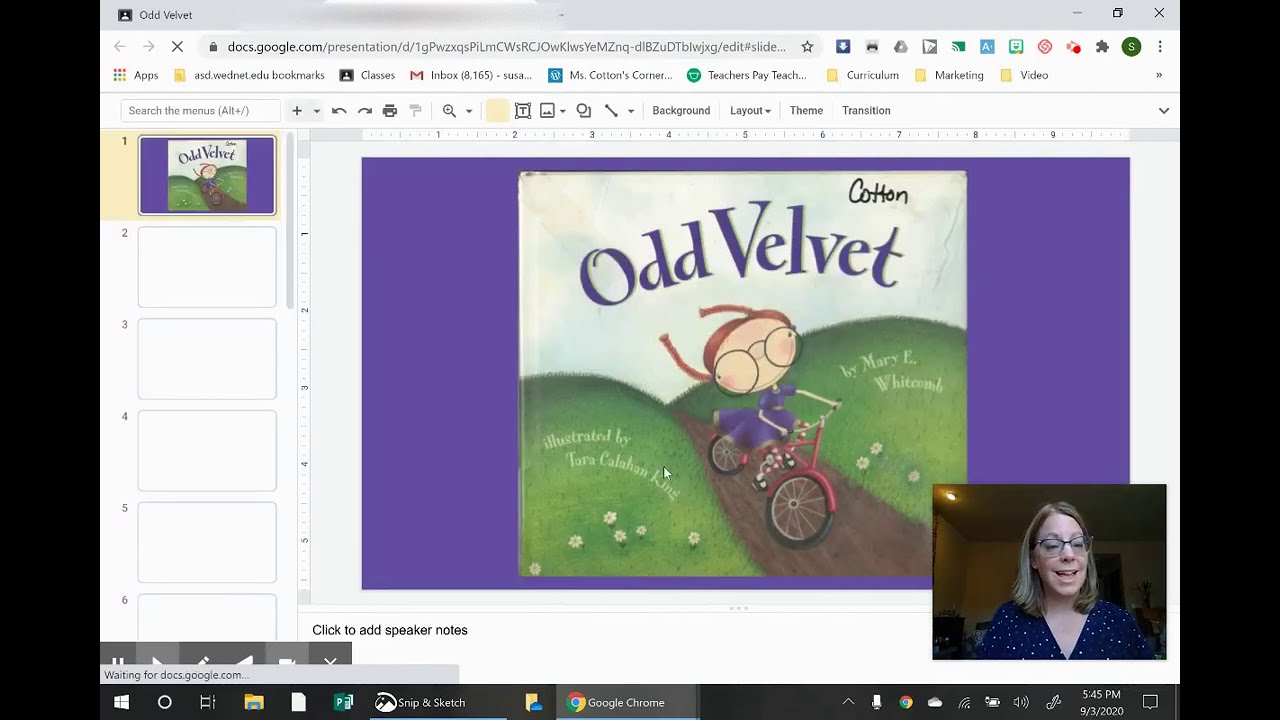Screen dimensions: 1280x720
Task: Open the Apps bookmark shortcut
Action: pyautogui.click(x=136, y=75)
